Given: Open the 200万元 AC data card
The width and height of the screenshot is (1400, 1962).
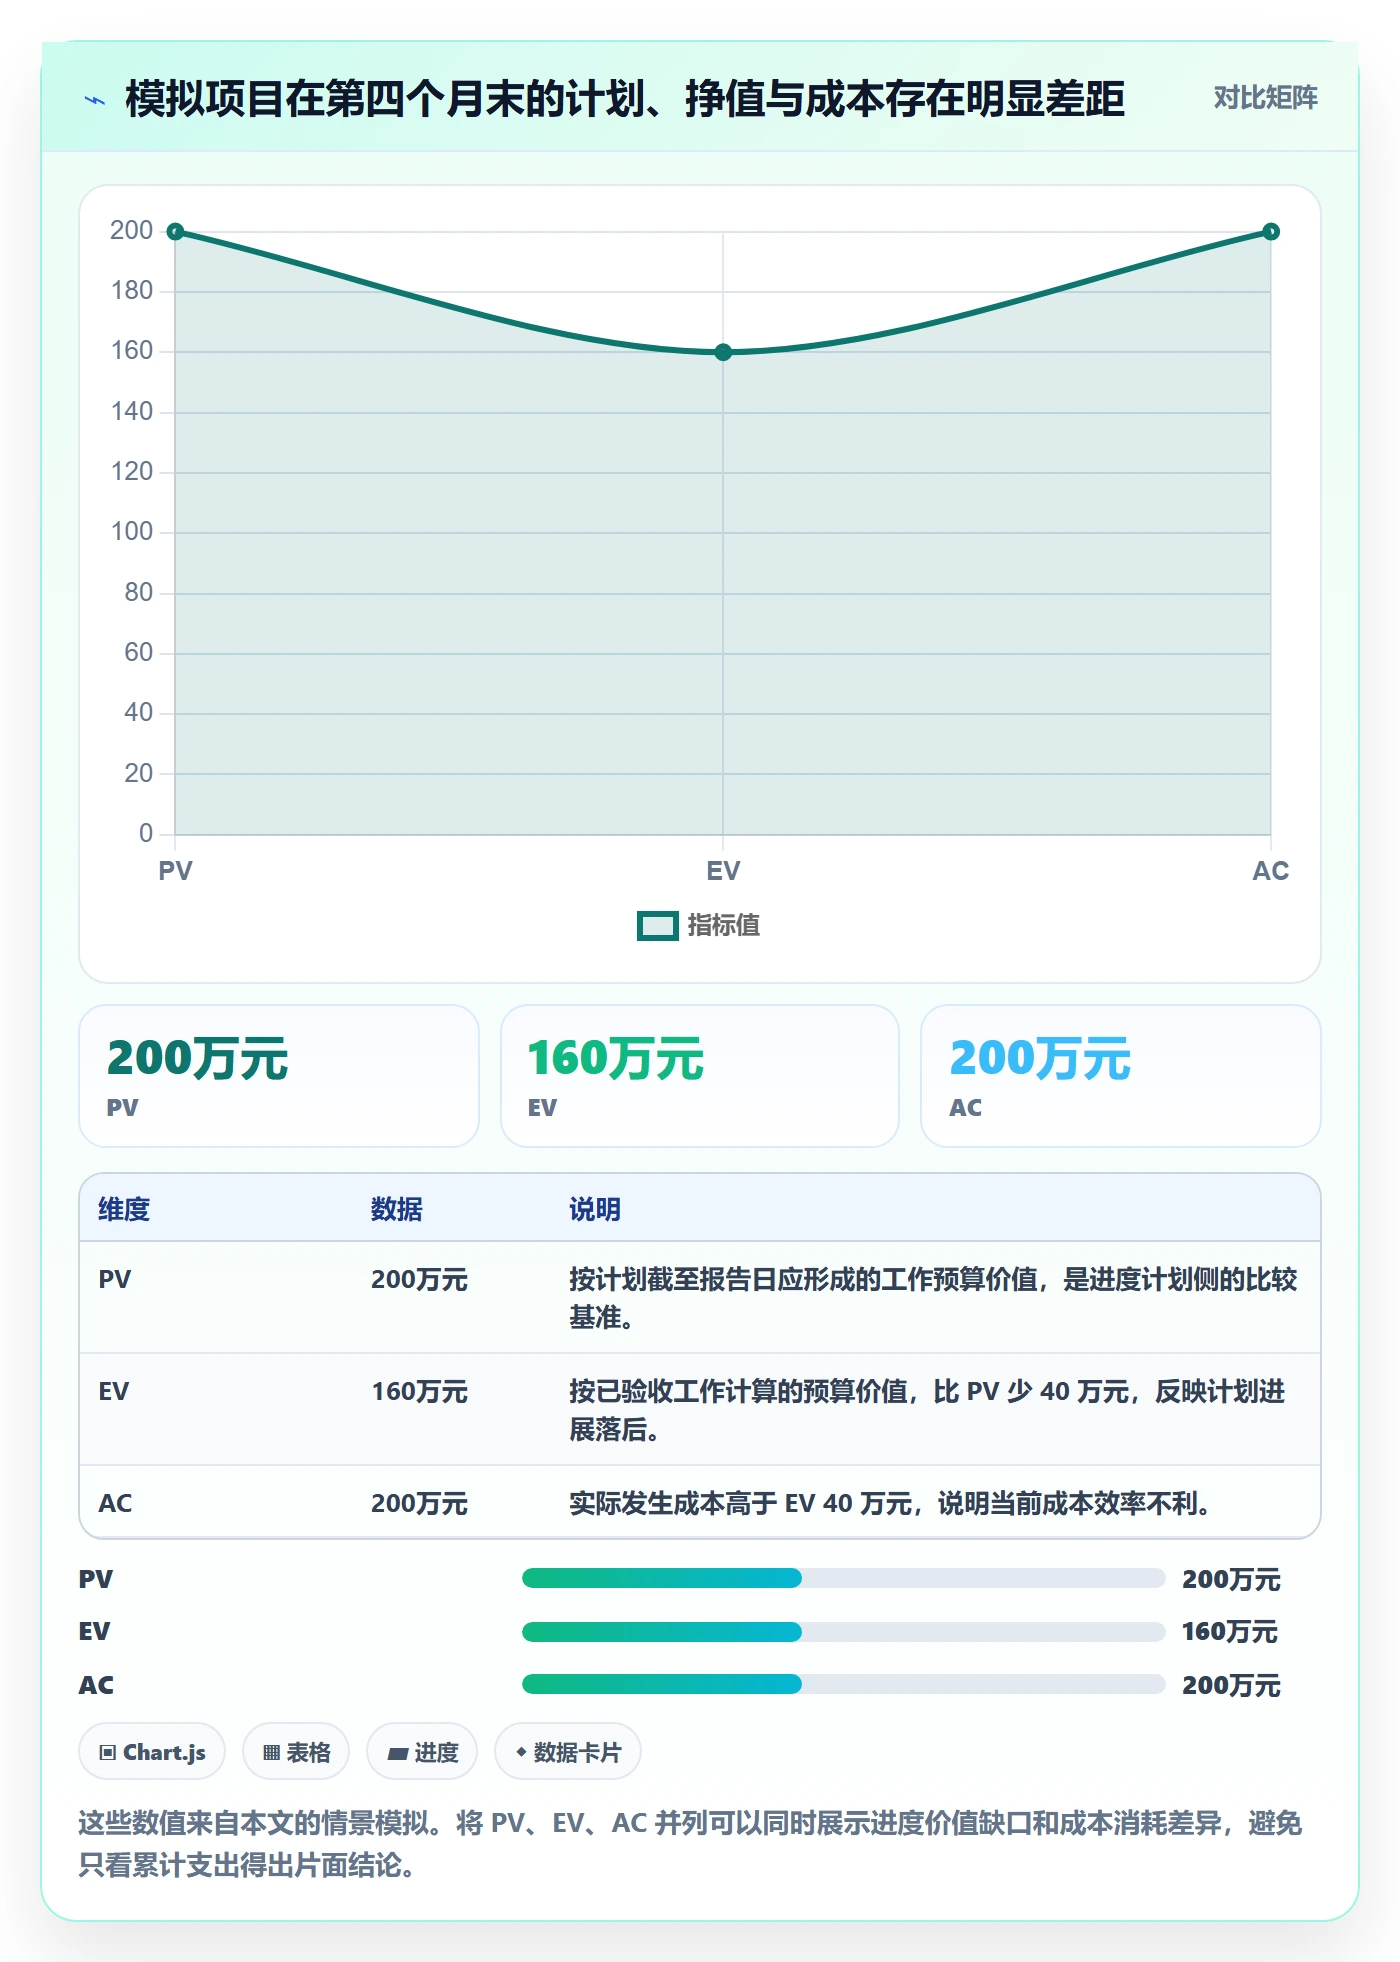Looking at the screenshot, I should (1121, 1076).
